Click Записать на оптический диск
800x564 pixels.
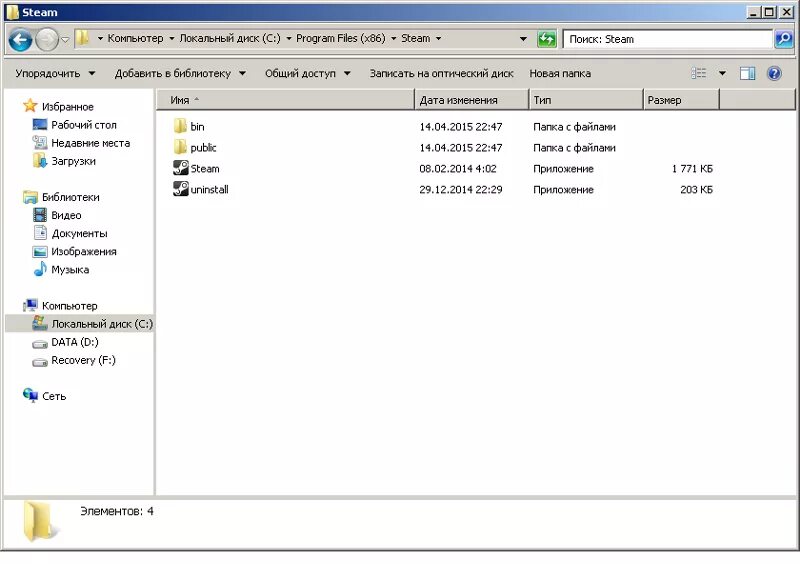pos(441,73)
